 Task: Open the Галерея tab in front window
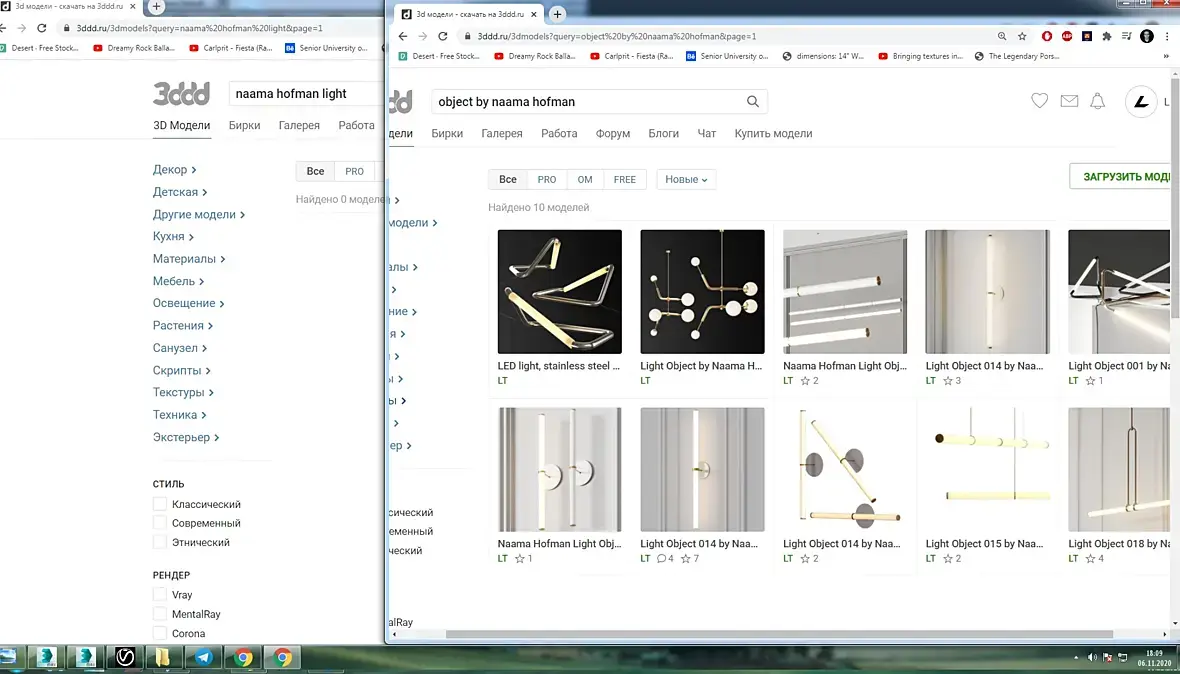(502, 133)
